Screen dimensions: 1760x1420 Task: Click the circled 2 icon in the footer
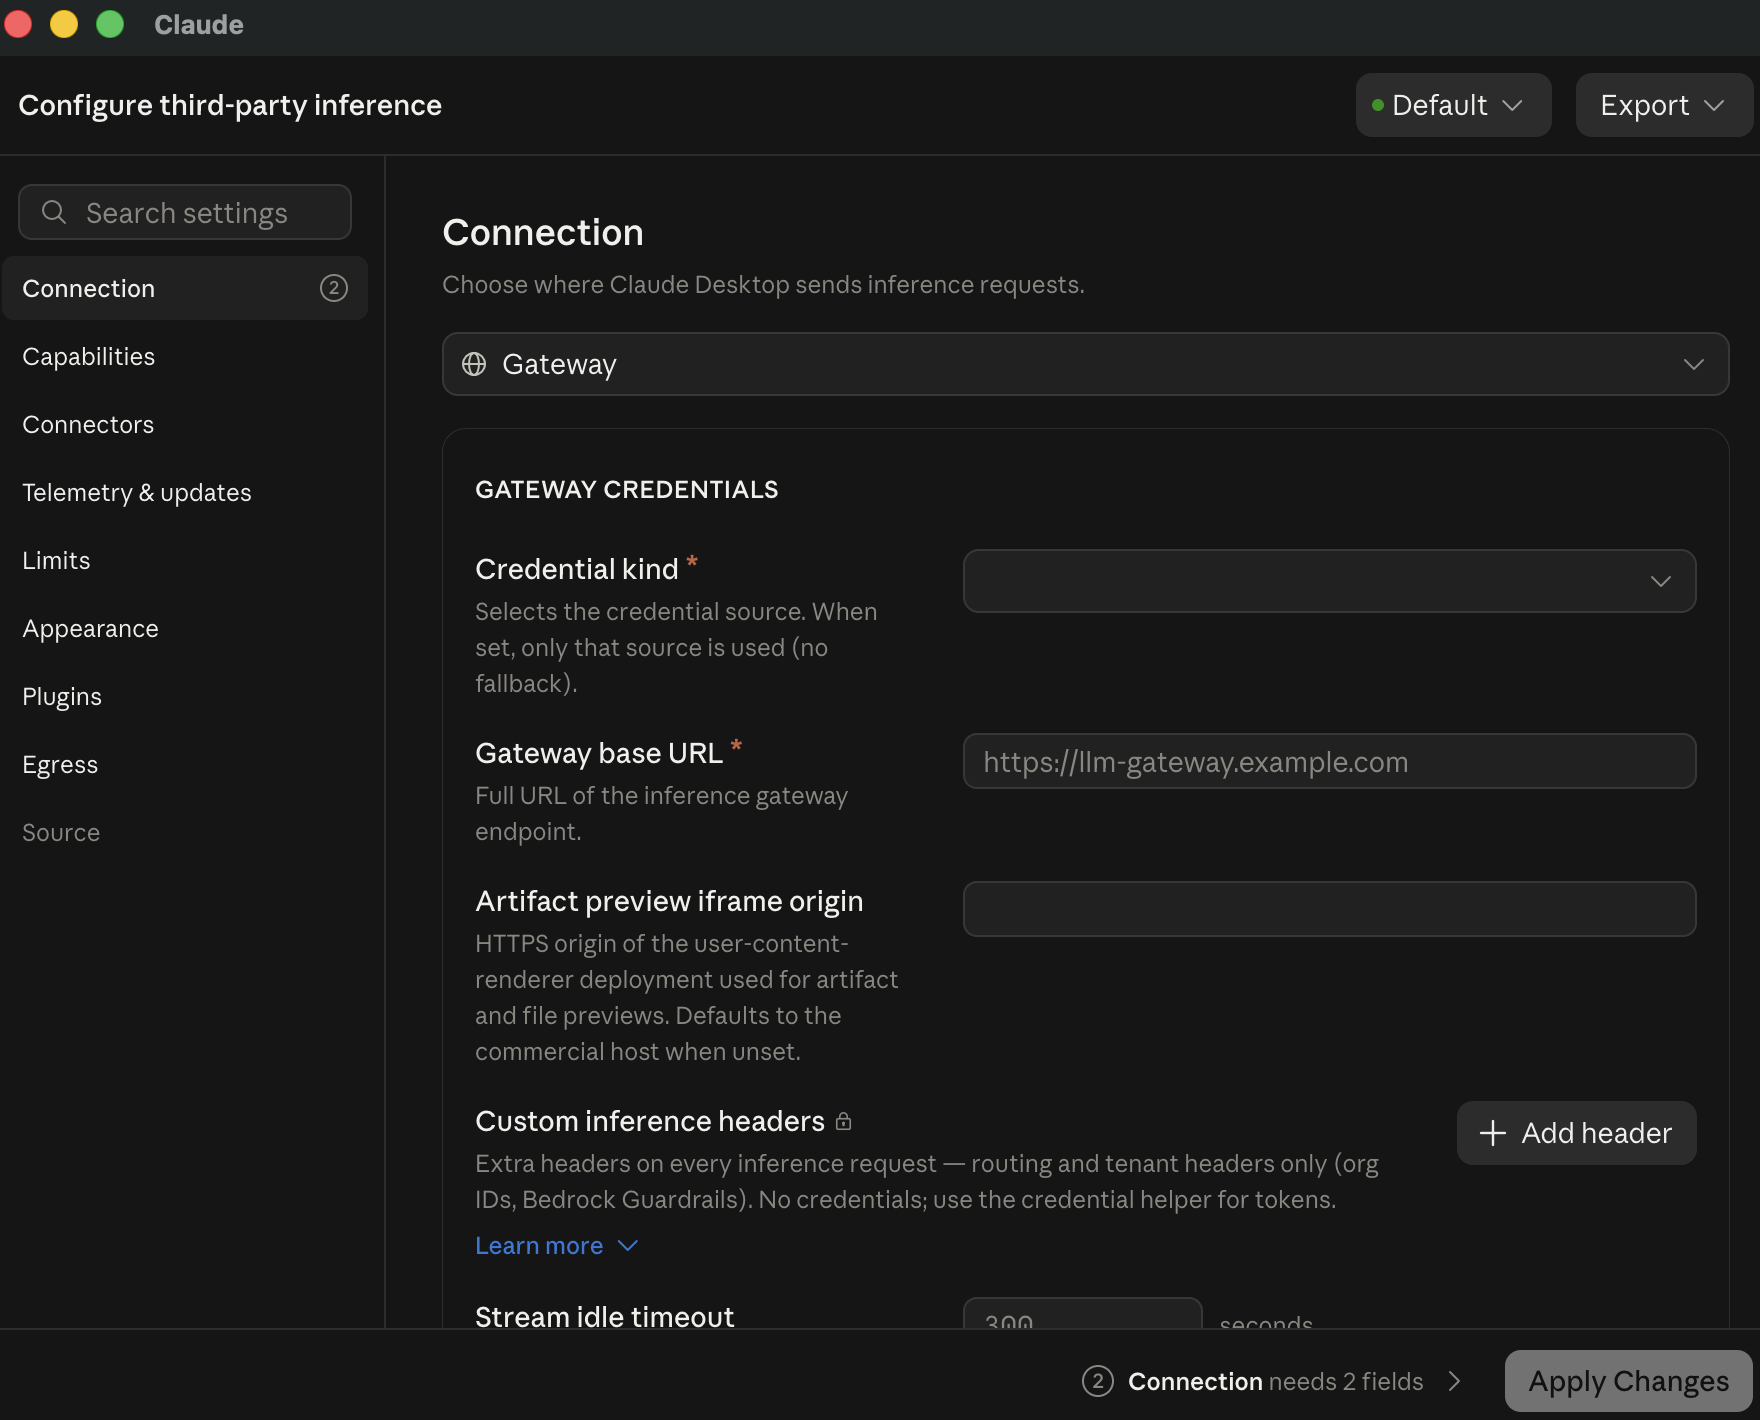tap(1098, 1381)
